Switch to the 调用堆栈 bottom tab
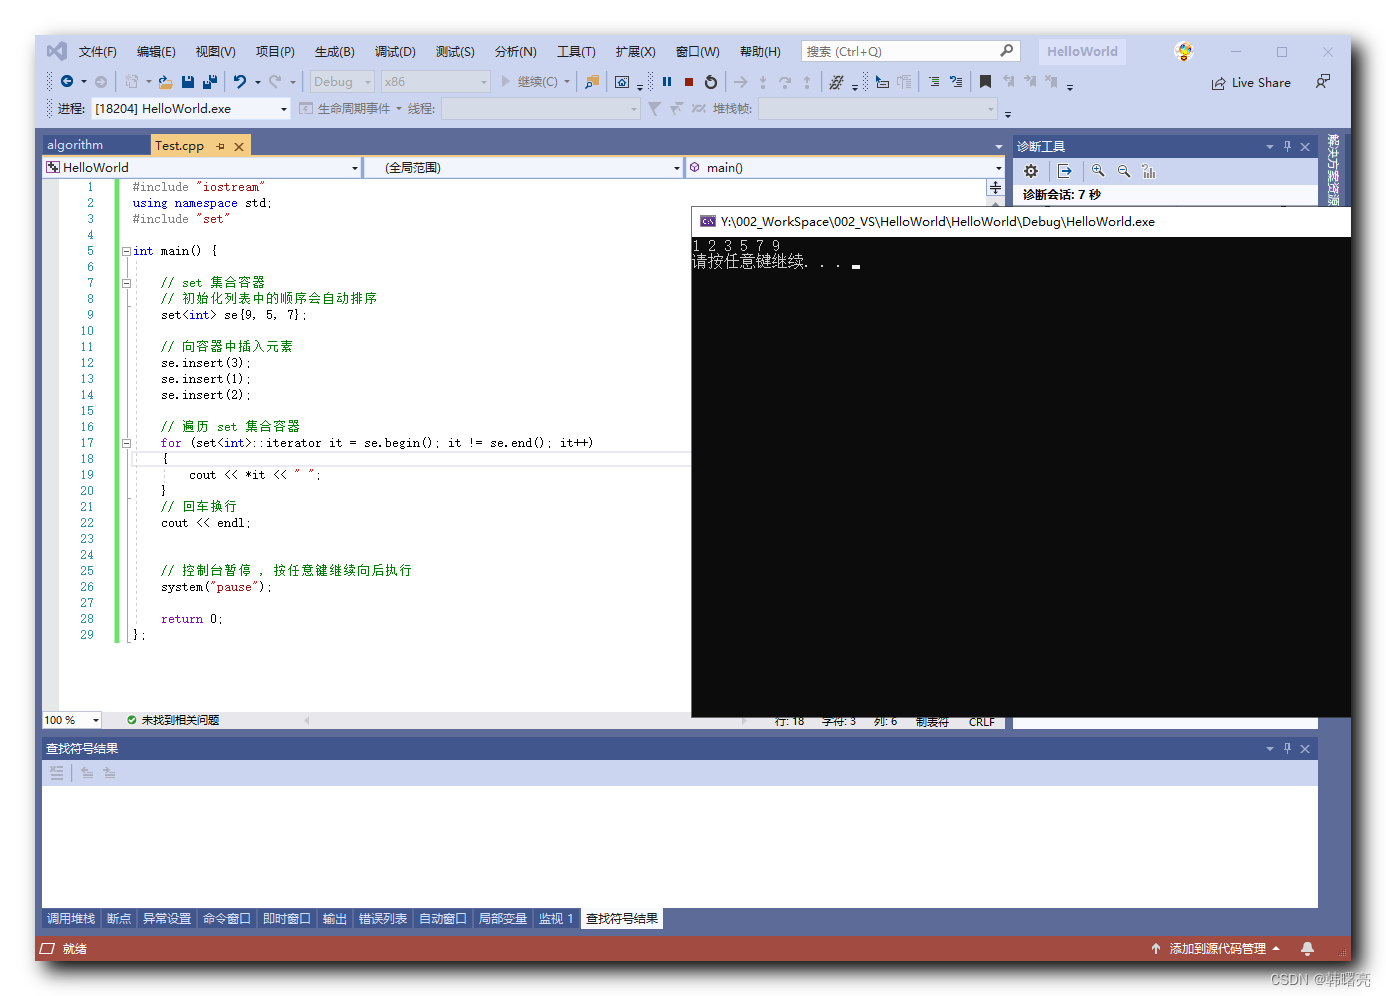The width and height of the screenshot is (1386, 996). [x=71, y=918]
